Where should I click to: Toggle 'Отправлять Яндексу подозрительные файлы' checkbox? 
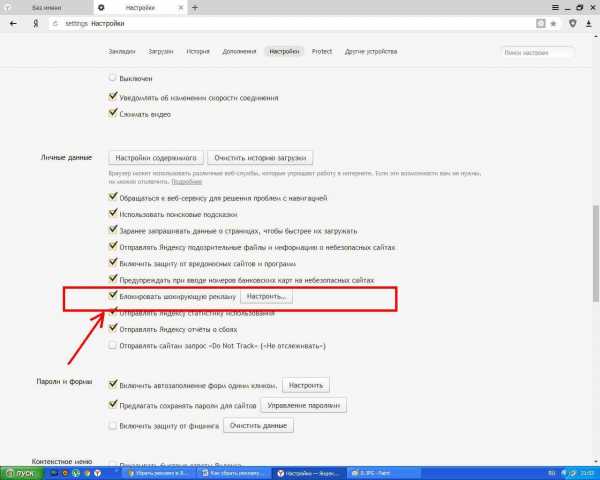point(112,246)
